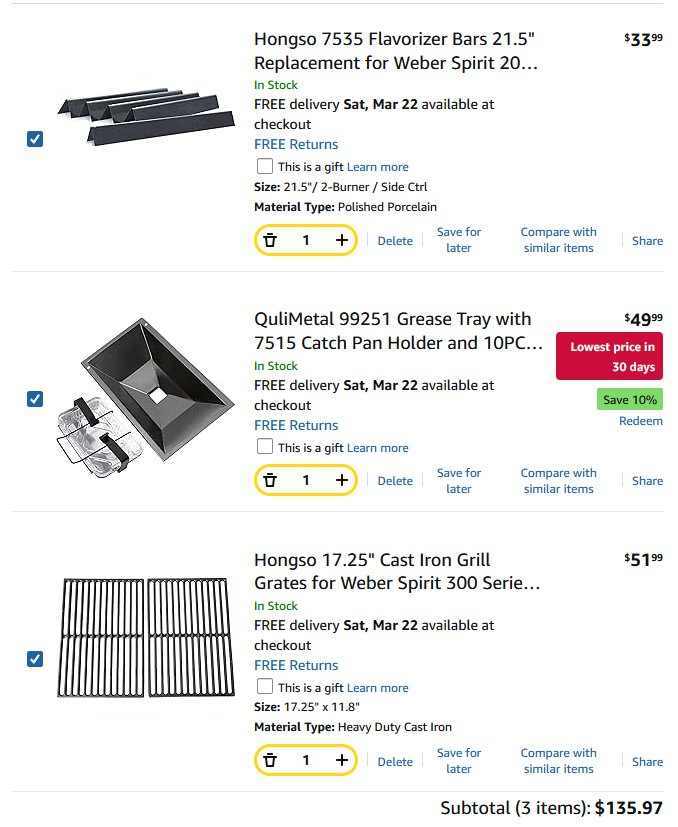Deselect QuliMetal Grease Tray item checkbox
The height and width of the screenshot is (827, 678).
pyautogui.click(x=35, y=399)
